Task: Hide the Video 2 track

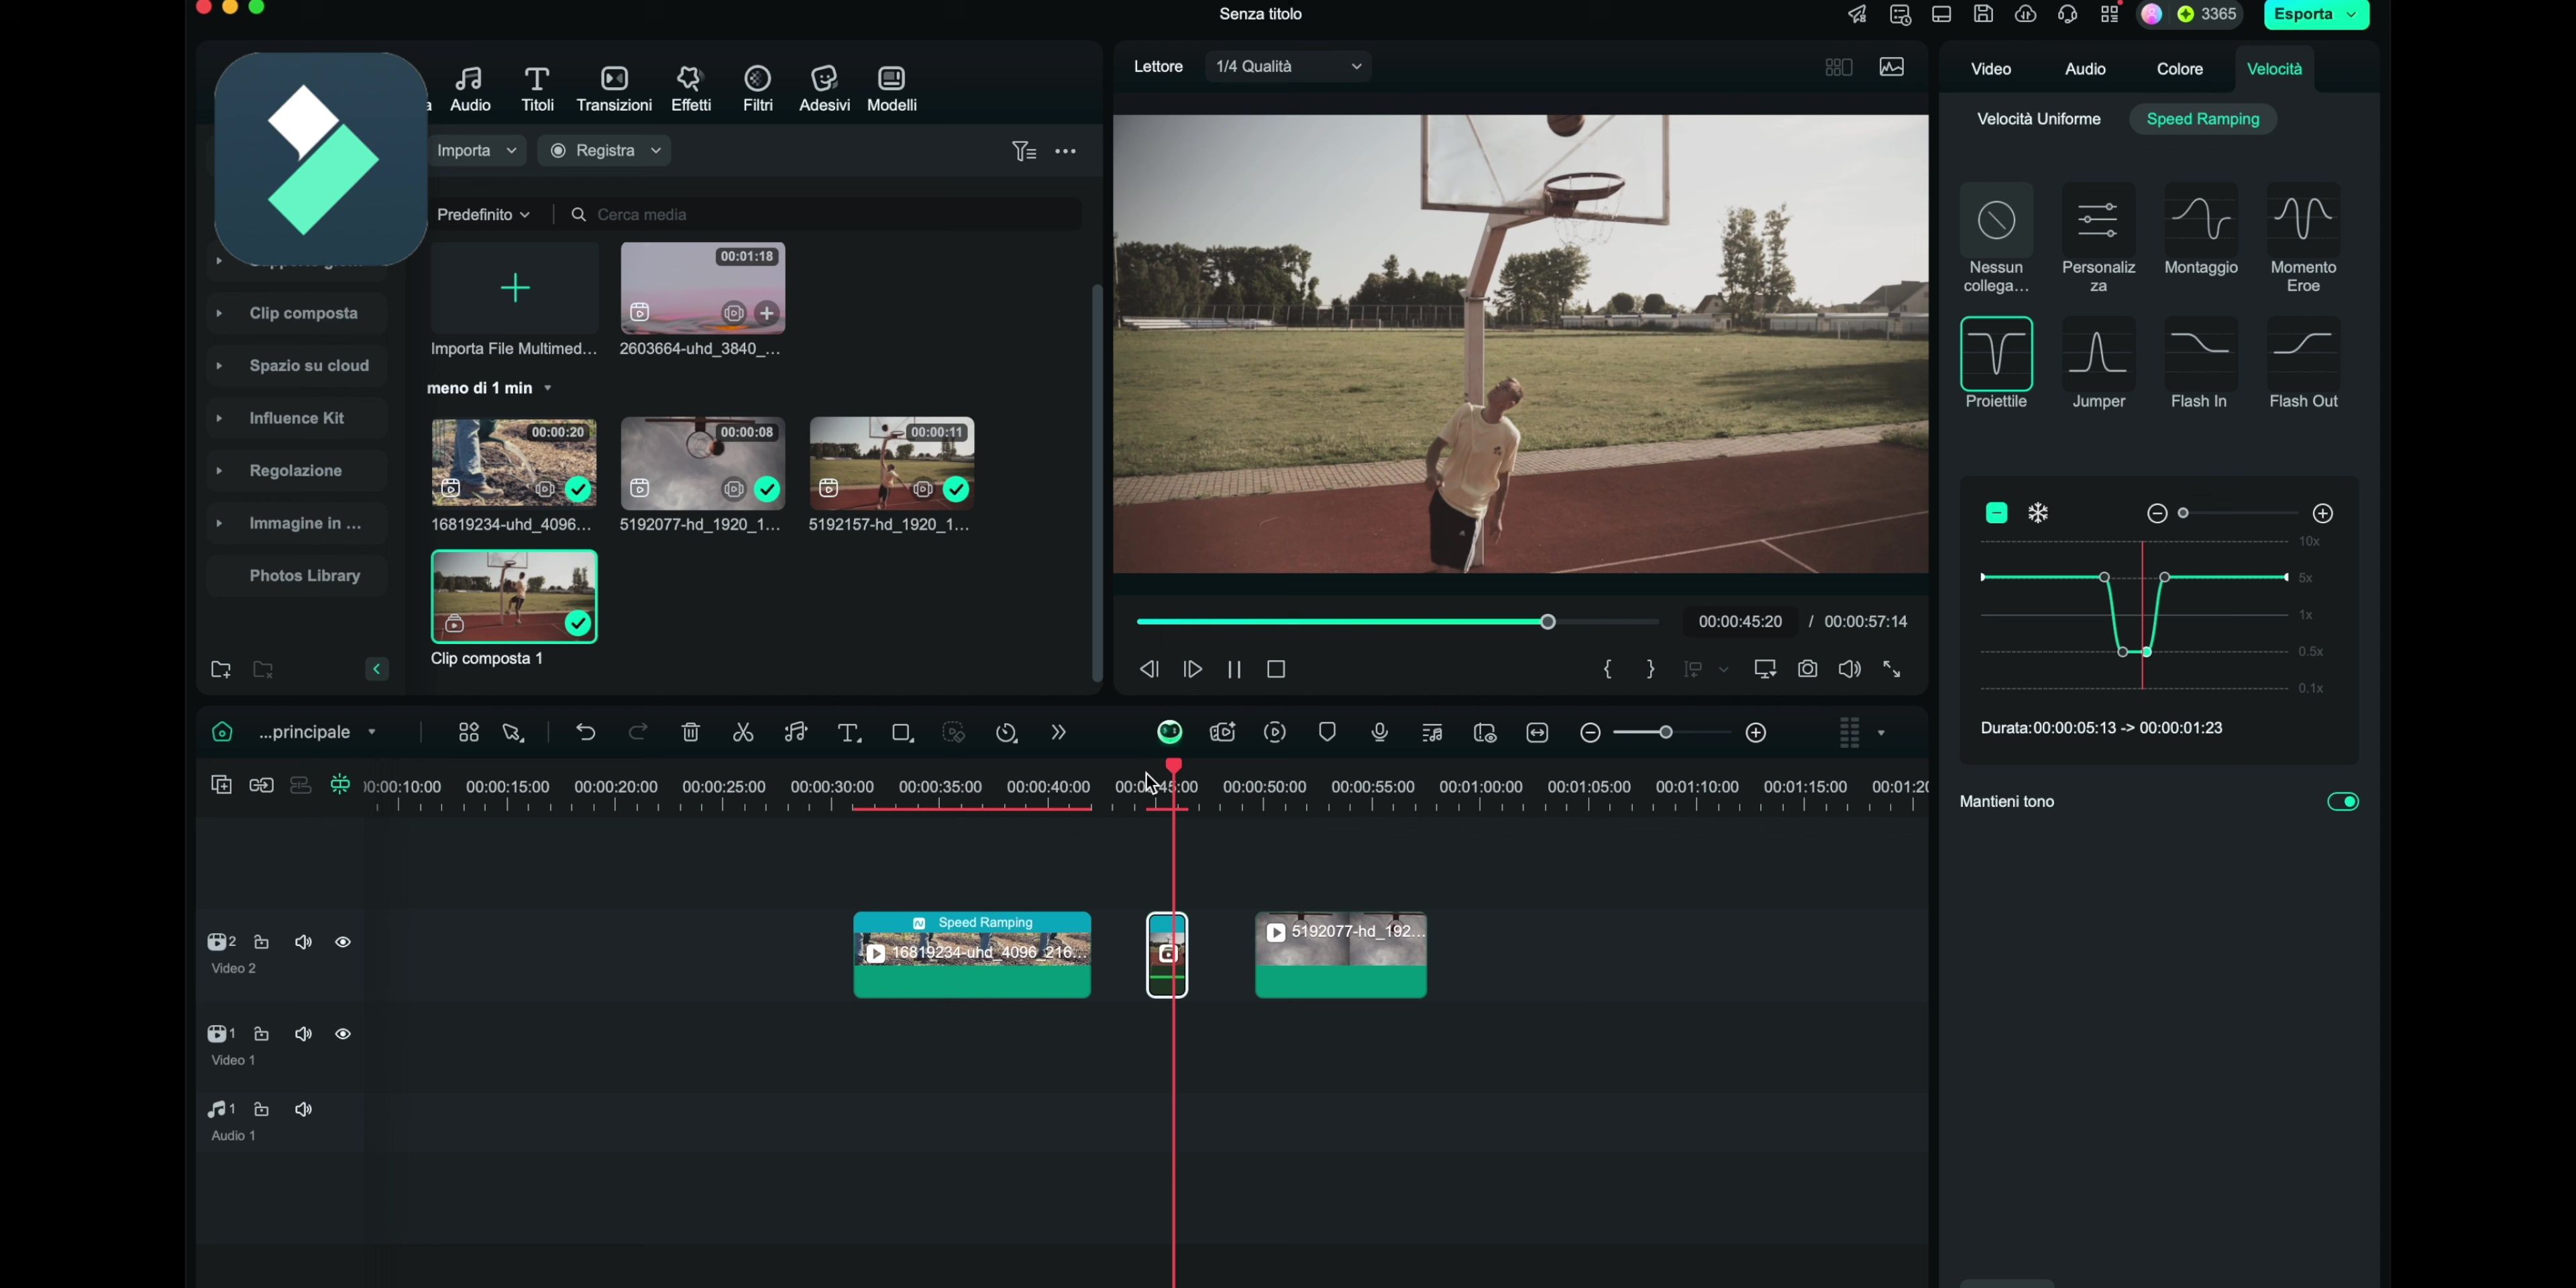Action: point(342,942)
